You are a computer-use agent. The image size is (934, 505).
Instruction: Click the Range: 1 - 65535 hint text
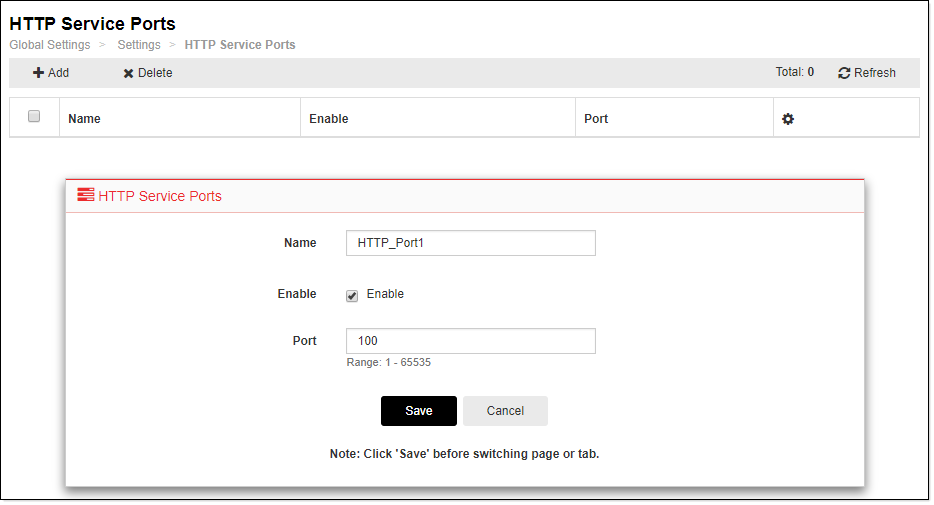(x=388, y=362)
